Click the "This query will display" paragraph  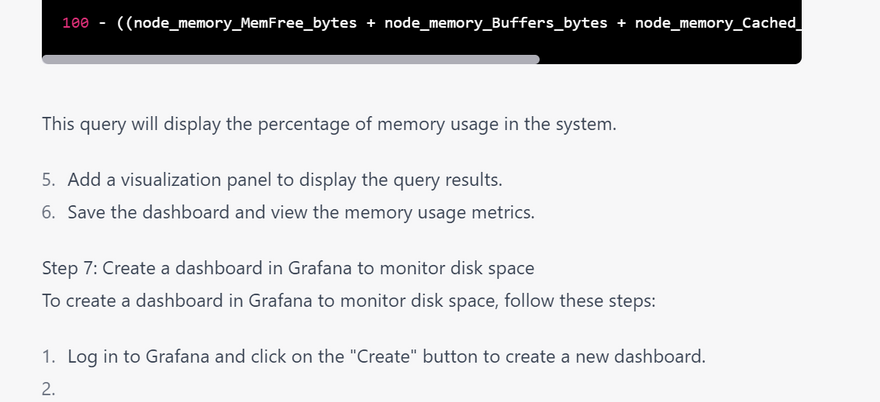tap(329, 125)
